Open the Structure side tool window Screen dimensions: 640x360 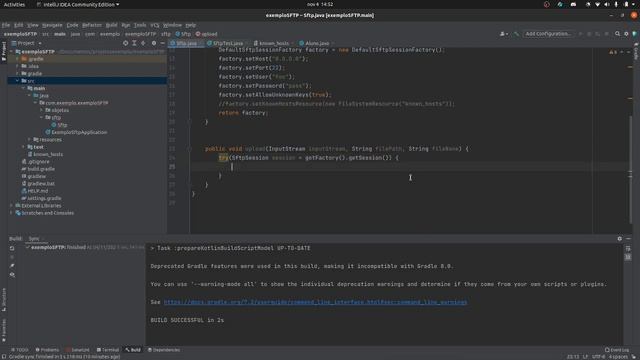(x=4, y=300)
